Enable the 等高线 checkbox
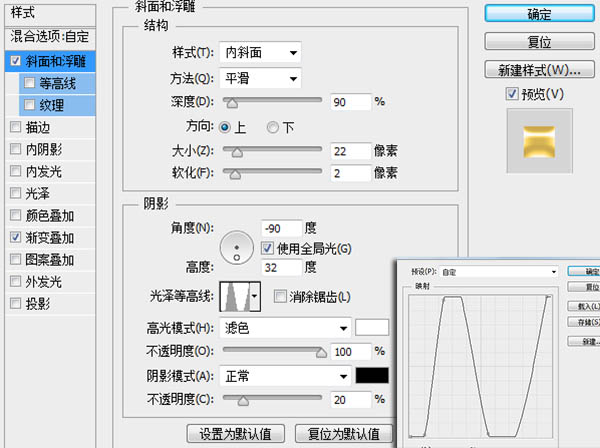600x448 pixels. pyautogui.click(x=29, y=83)
